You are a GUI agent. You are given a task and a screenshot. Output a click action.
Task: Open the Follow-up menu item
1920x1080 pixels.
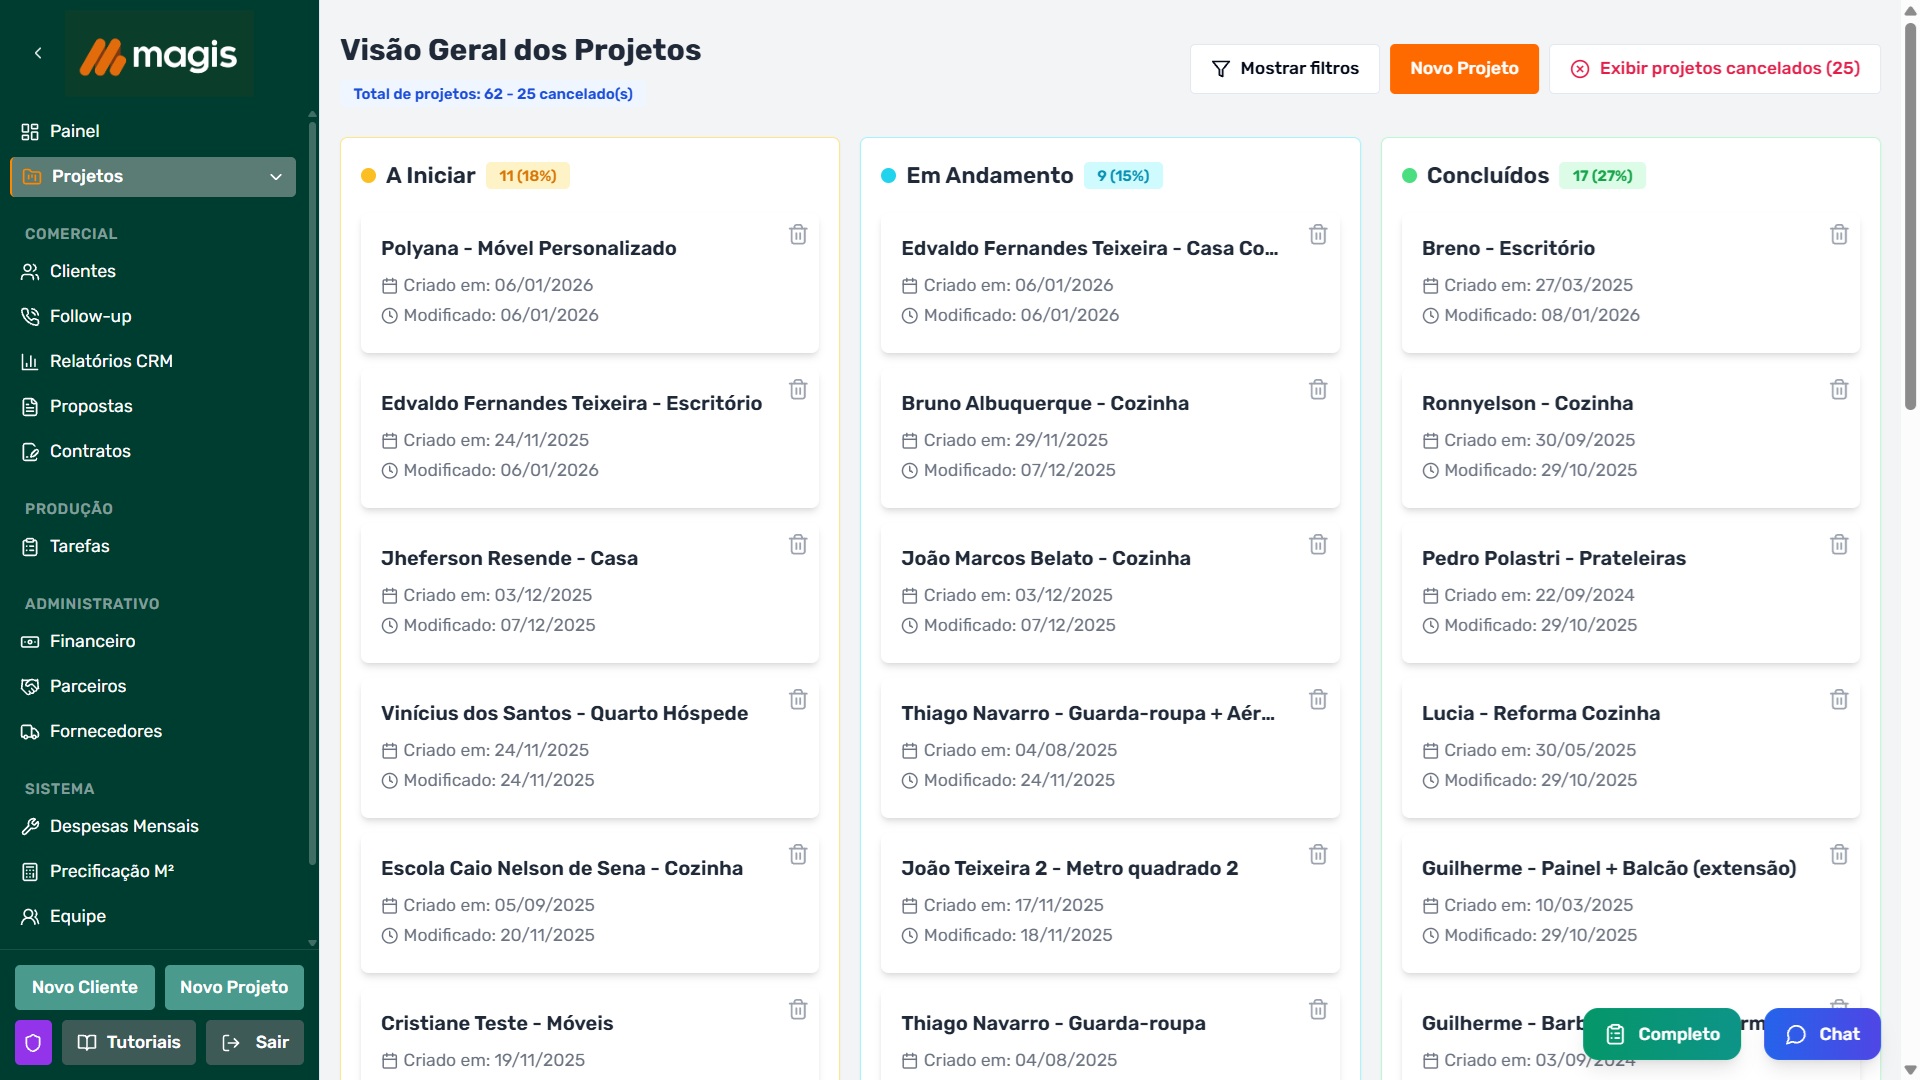pos(91,316)
